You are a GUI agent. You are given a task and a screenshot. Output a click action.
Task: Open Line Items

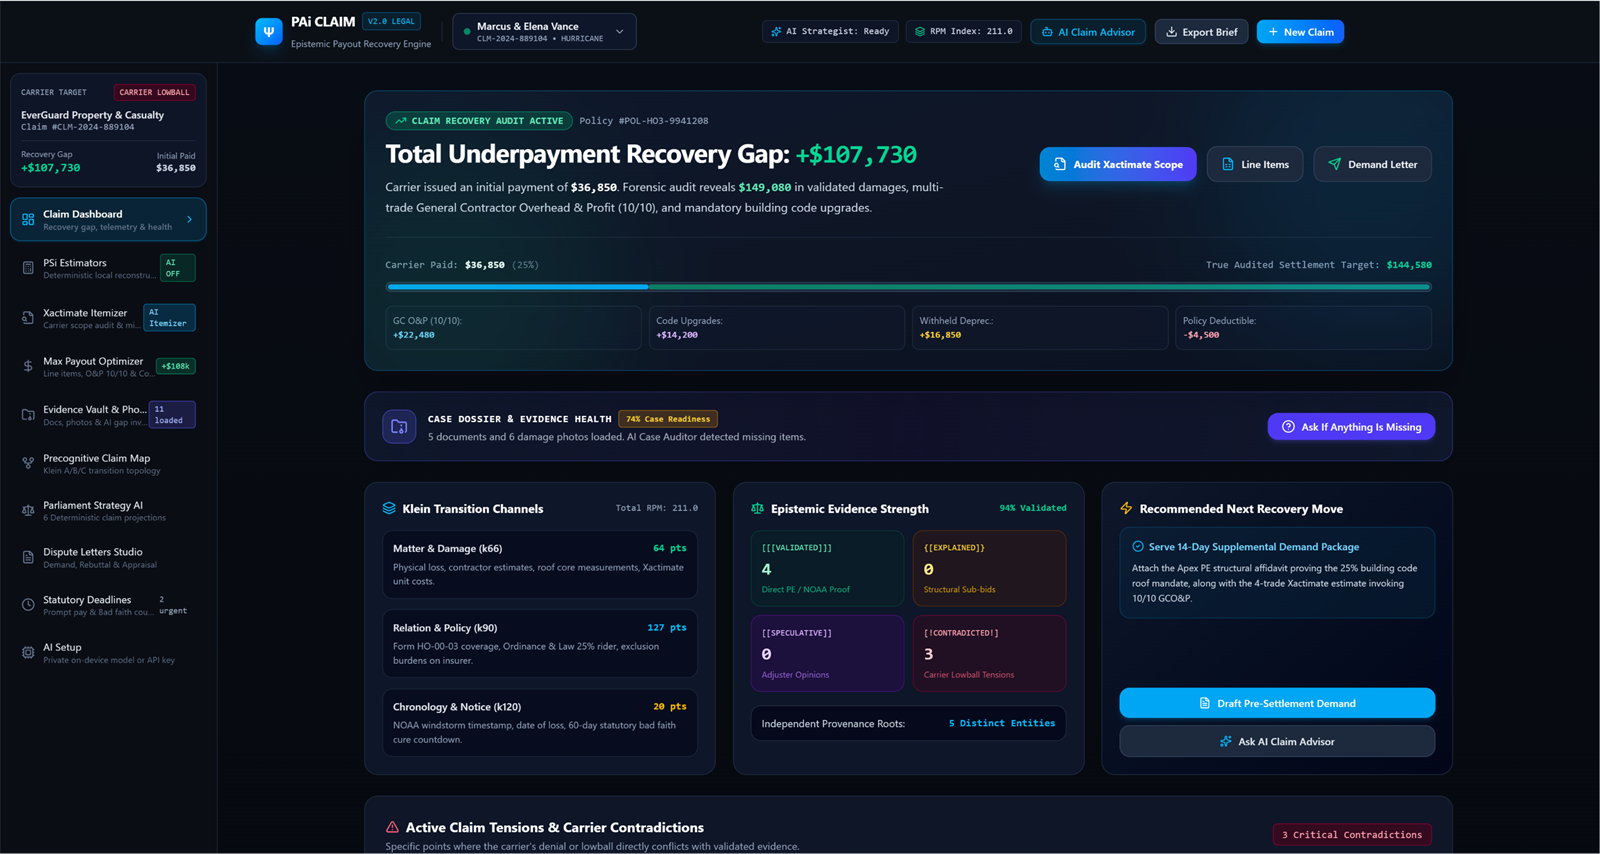point(1255,164)
